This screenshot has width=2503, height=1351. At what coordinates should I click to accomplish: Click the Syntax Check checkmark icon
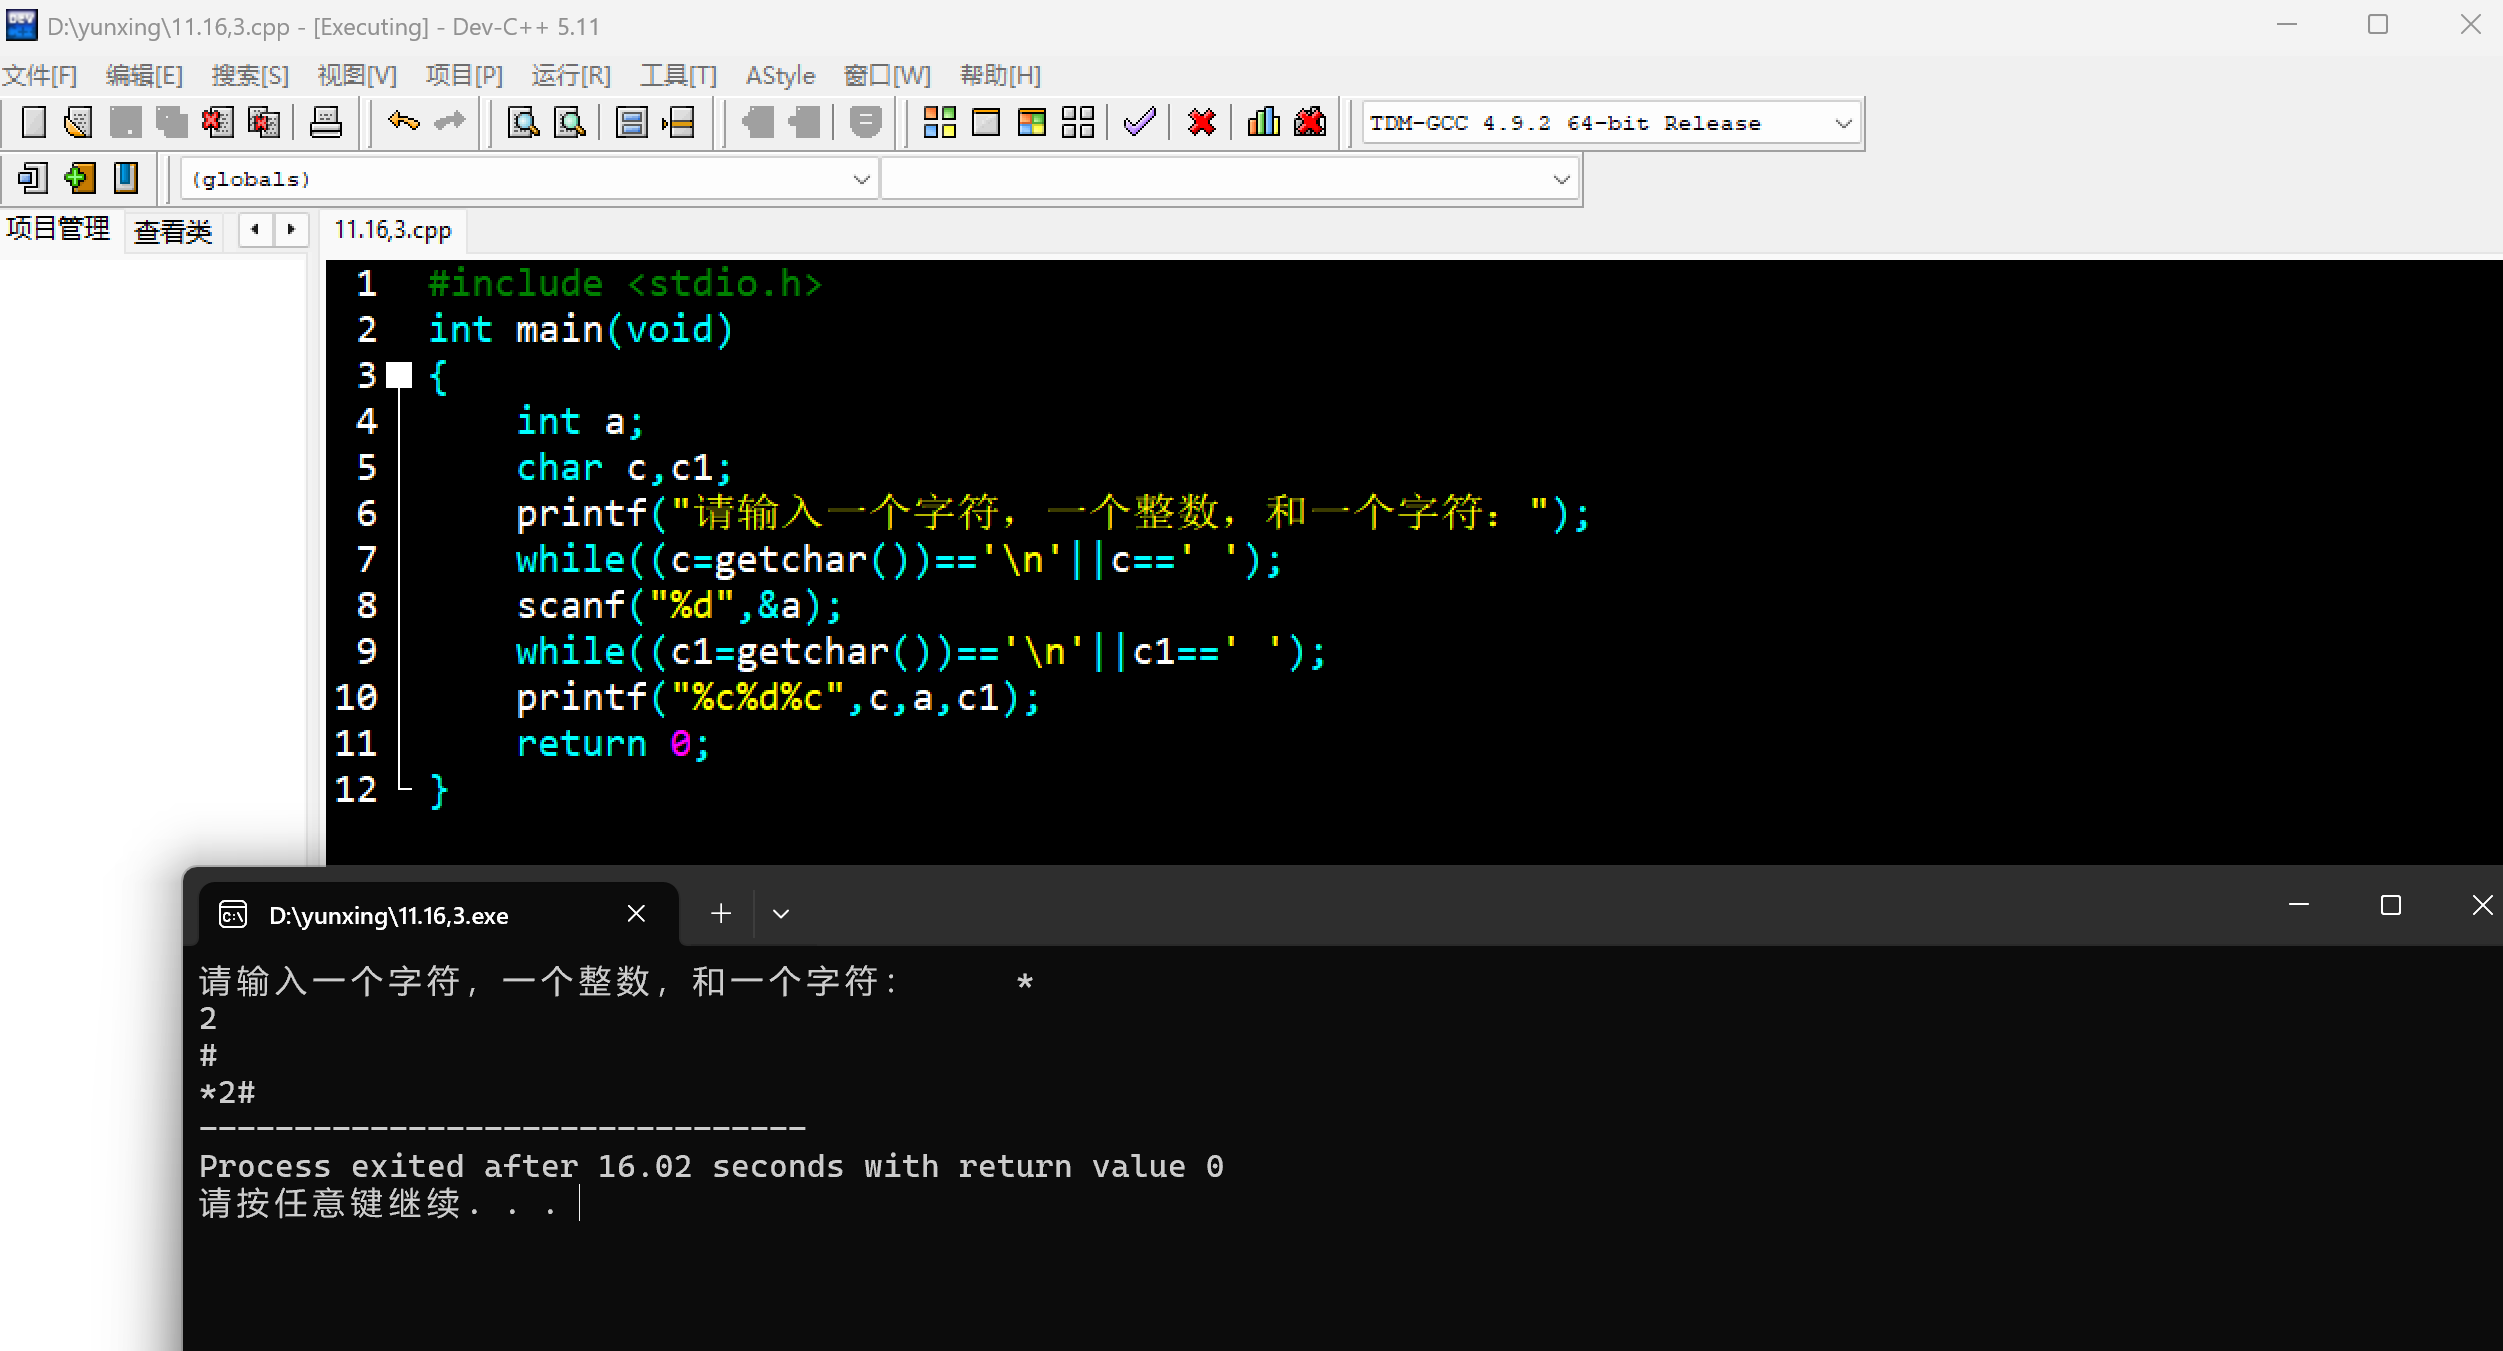click(x=1139, y=123)
